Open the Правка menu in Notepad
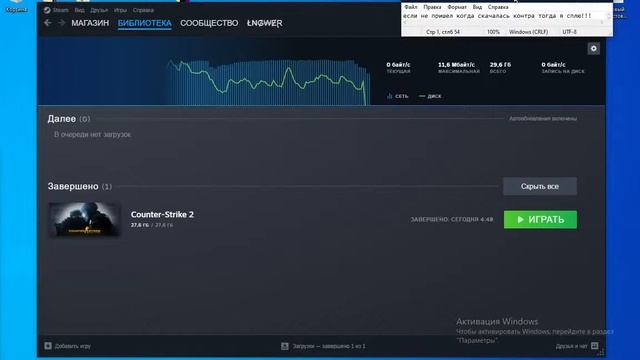This screenshot has width=640, height=360. coord(432,7)
